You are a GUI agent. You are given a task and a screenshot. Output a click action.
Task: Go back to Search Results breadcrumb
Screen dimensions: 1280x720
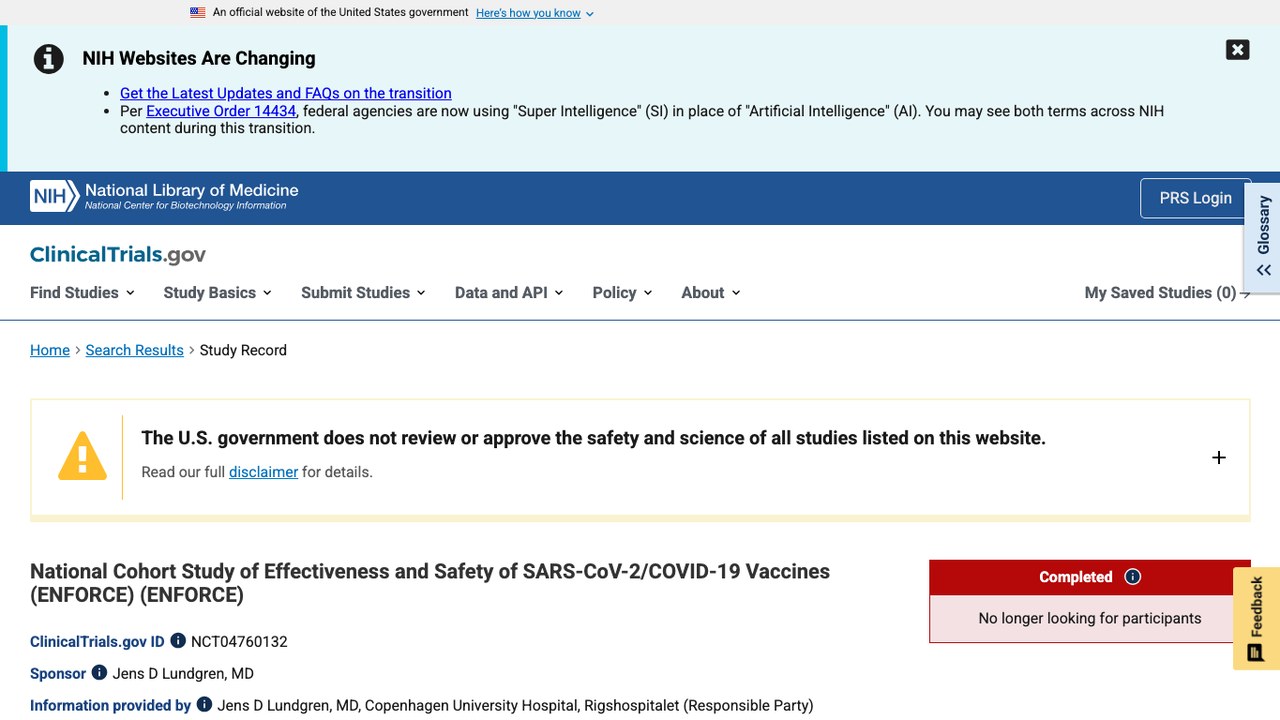[135, 350]
